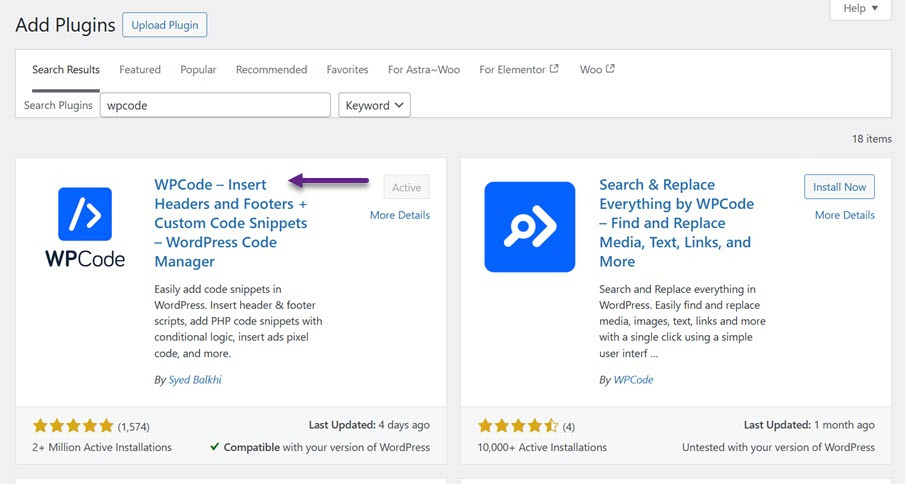The width and height of the screenshot is (905, 484).
Task: Switch to the Popular tab
Action: [x=198, y=70]
